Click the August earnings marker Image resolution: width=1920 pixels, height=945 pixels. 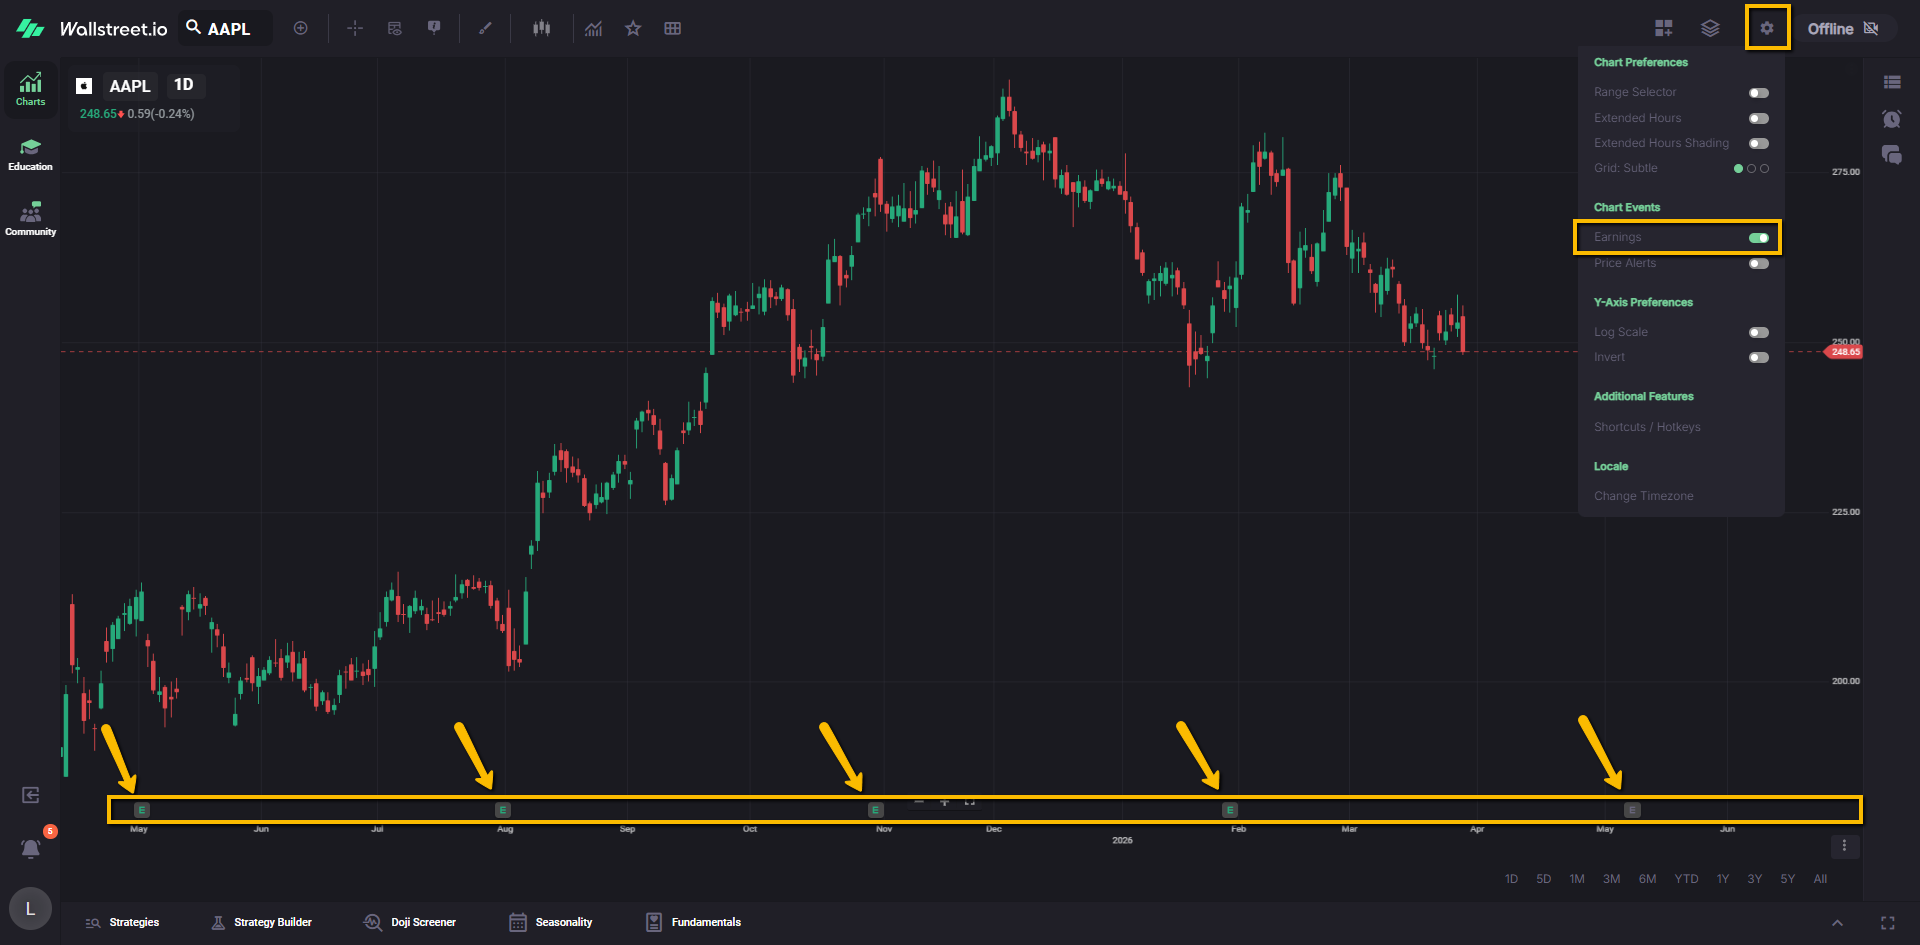[503, 810]
